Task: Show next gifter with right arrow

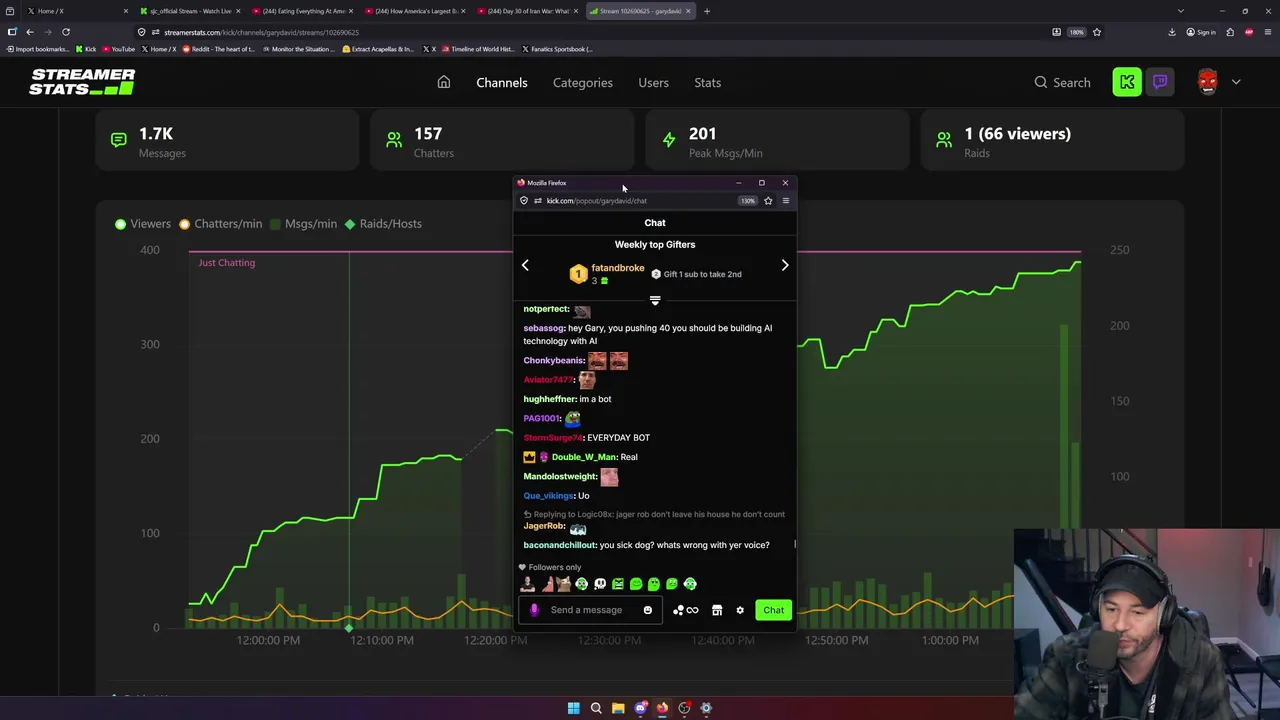Action: coord(785,265)
